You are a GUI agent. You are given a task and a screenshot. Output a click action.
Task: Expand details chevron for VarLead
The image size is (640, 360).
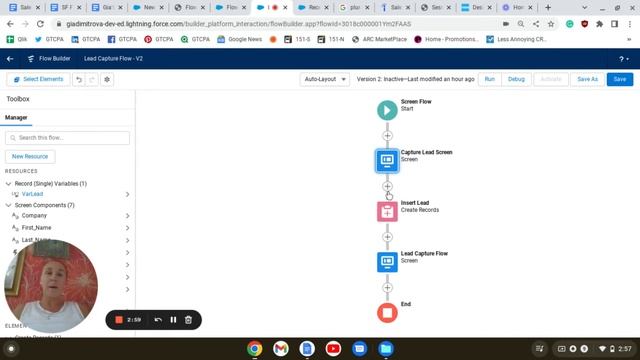tap(127, 194)
